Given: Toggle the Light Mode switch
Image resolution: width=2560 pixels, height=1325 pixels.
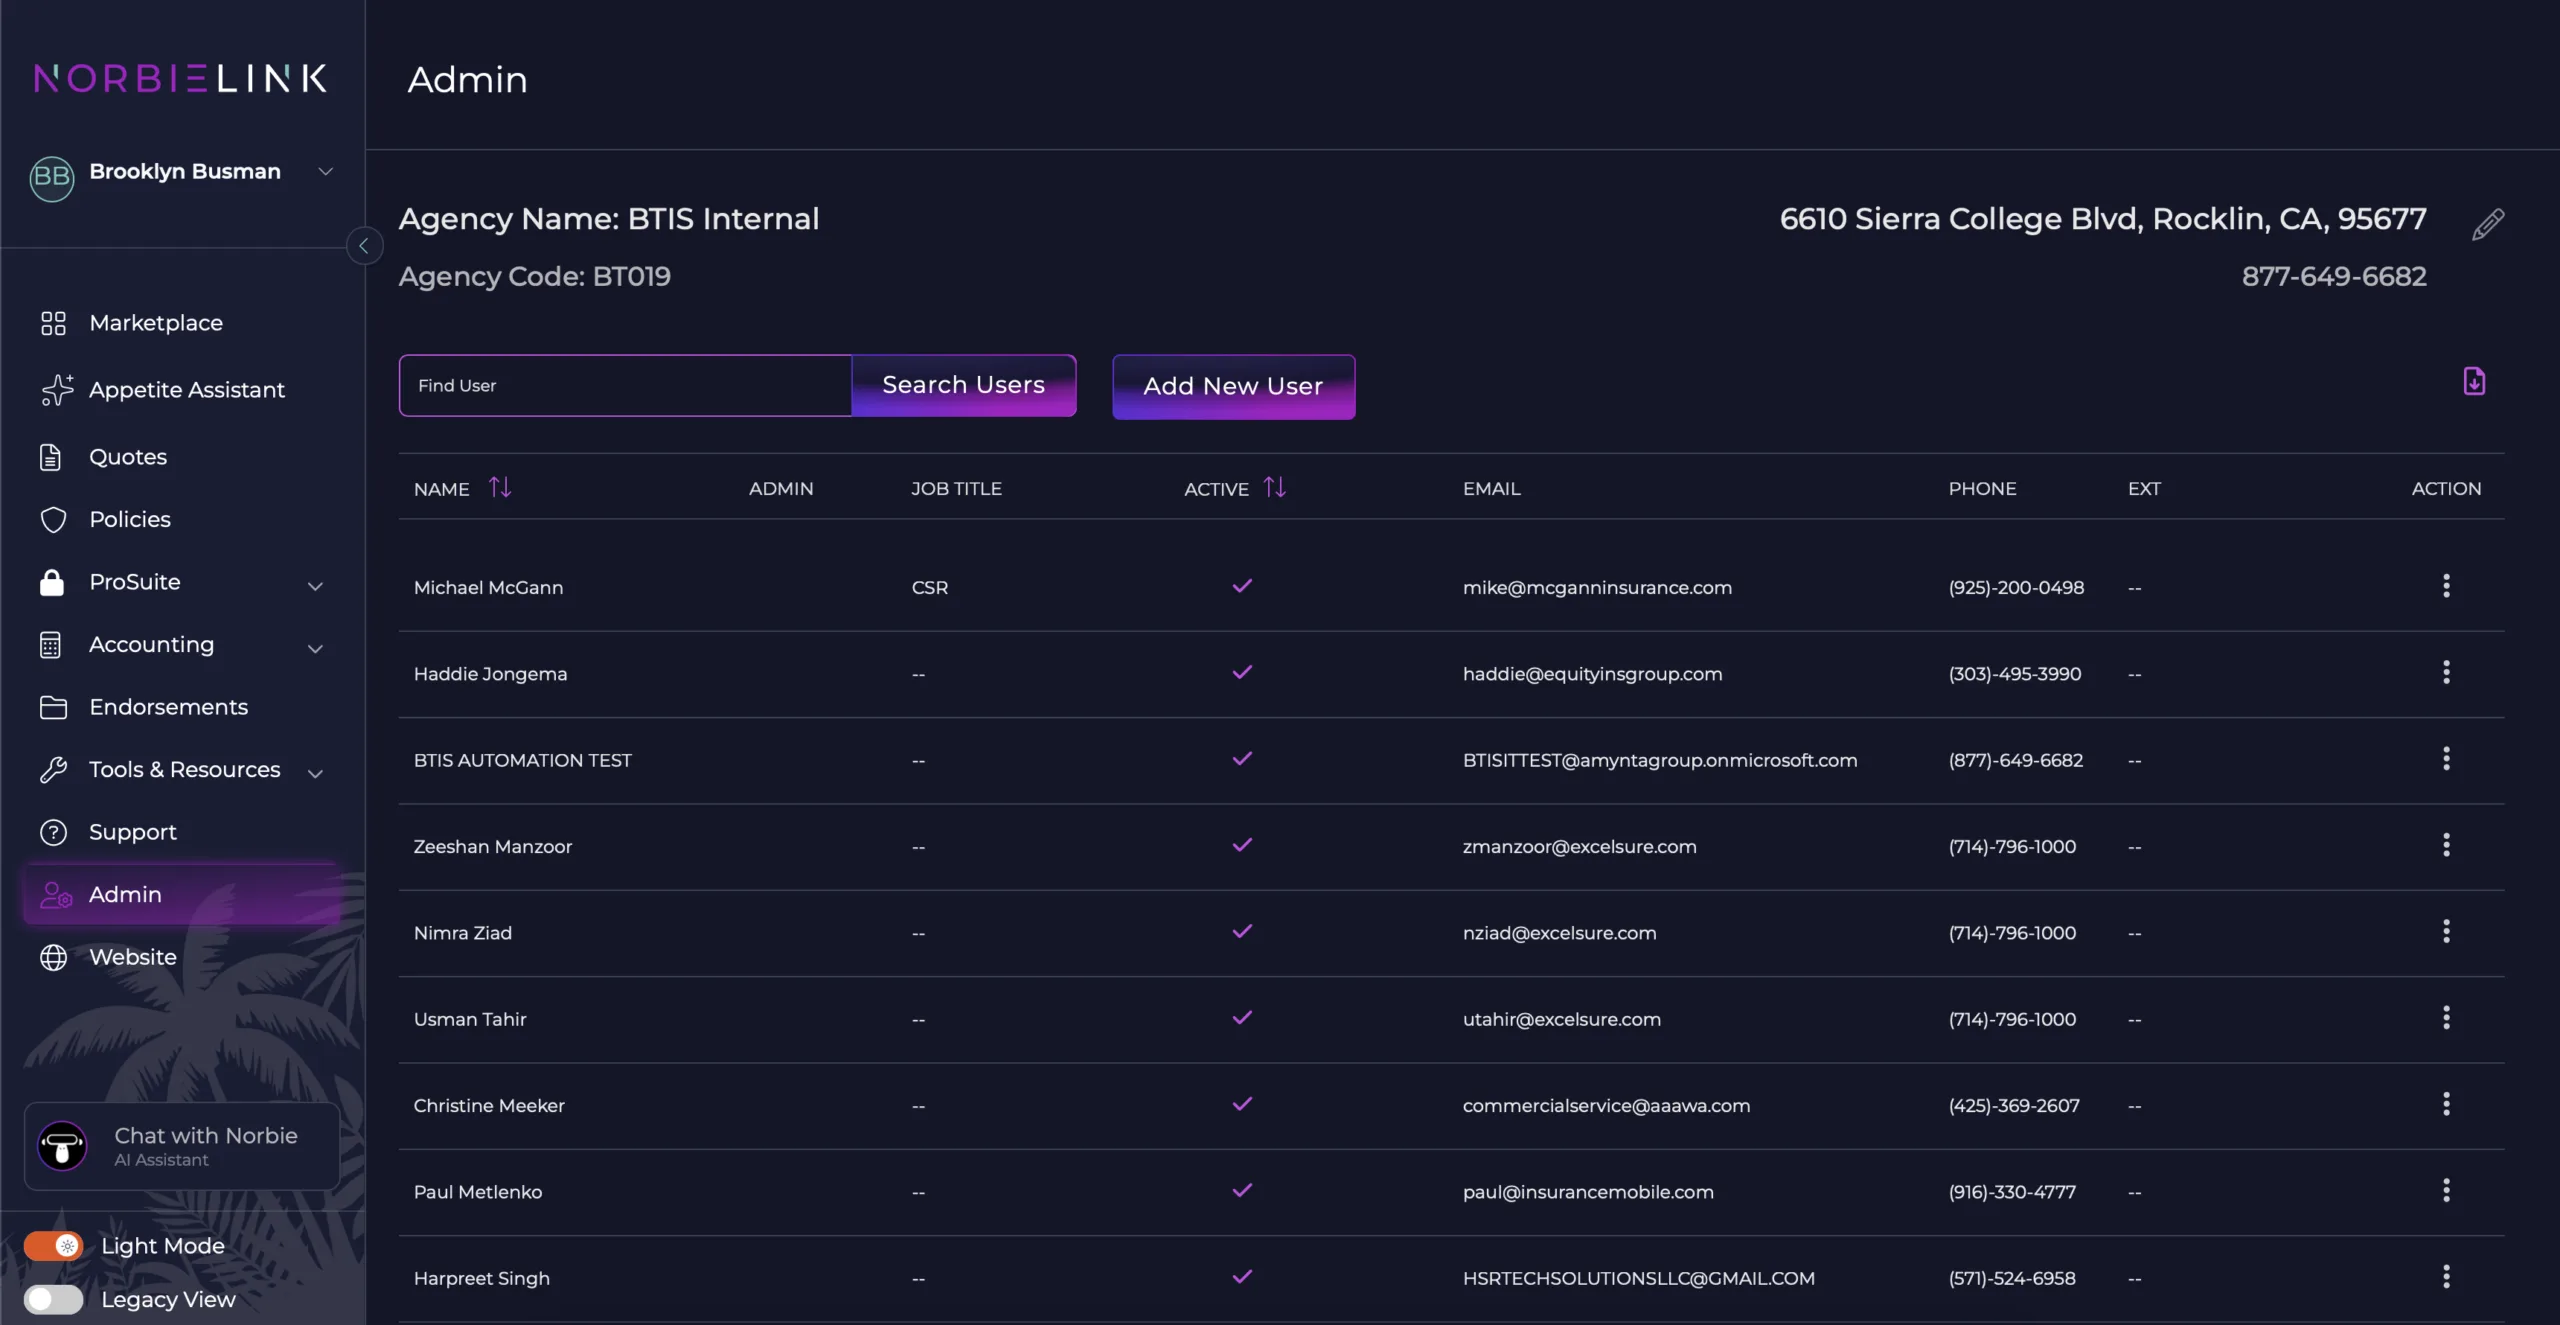Looking at the screenshot, I should pyautogui.click(x=54, y=1245).
